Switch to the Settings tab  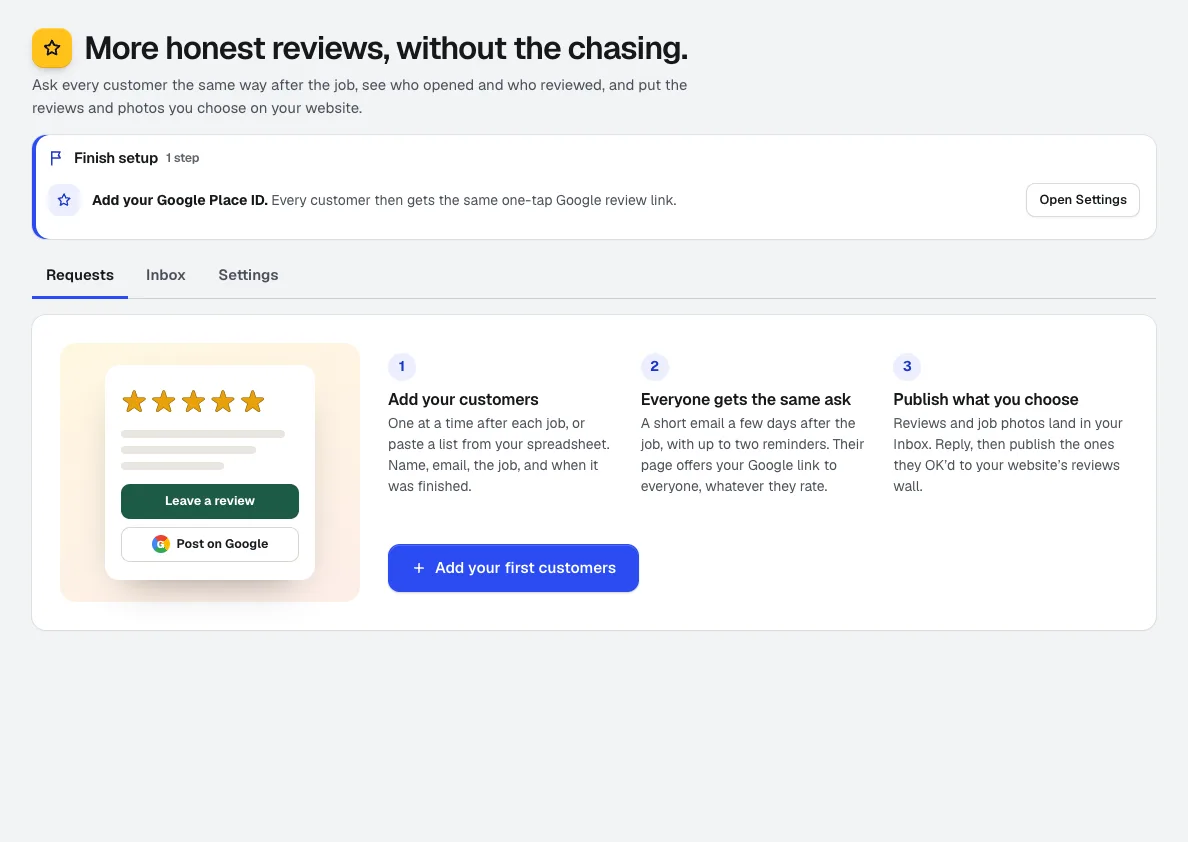249,275
